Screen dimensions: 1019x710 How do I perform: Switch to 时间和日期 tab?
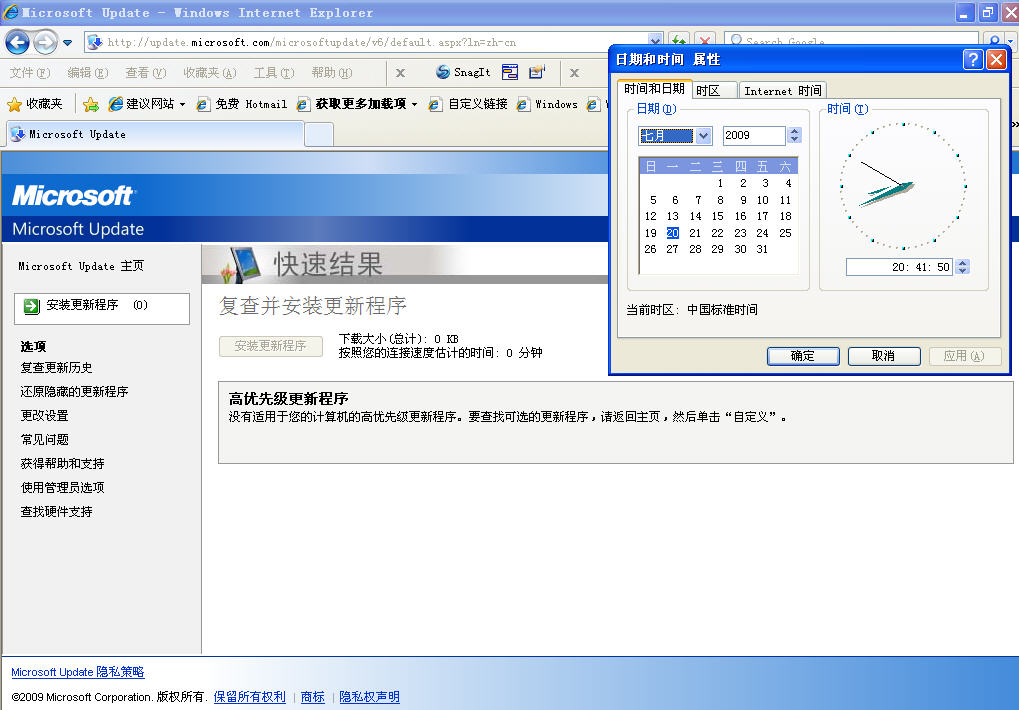click(x=654, y=89)
